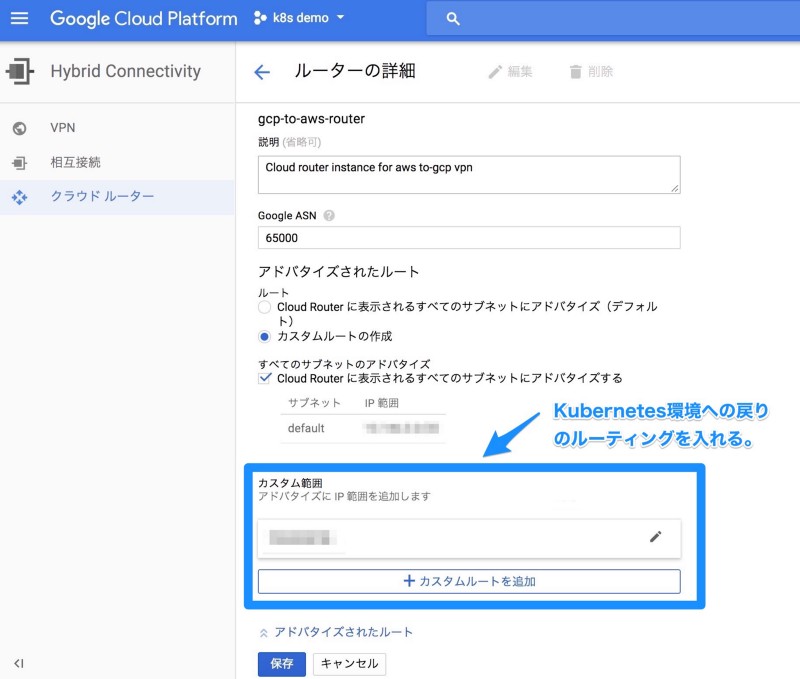Click the IP 範囲 column header
The image size is (800, 679).
pyautogui.click(x=382, y=403)
